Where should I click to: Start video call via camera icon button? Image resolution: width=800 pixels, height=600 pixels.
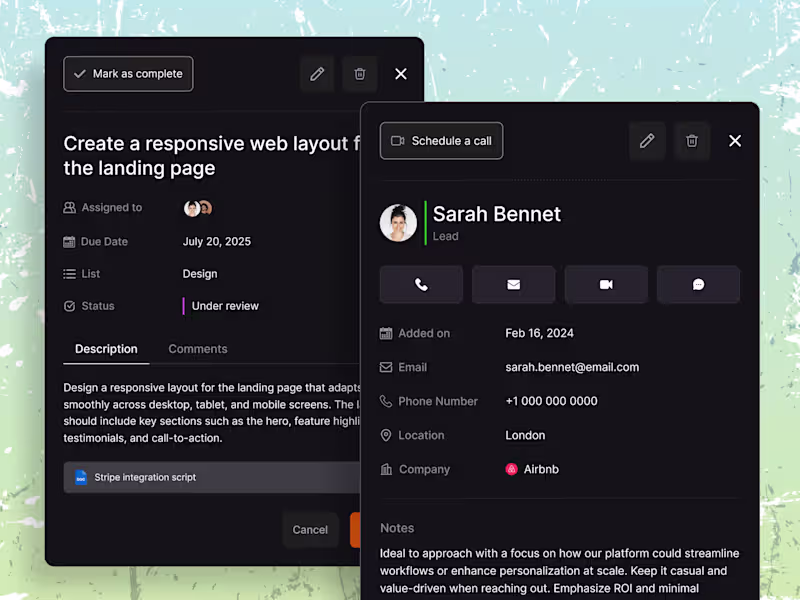pyautogui.click(x=606, y=285)
